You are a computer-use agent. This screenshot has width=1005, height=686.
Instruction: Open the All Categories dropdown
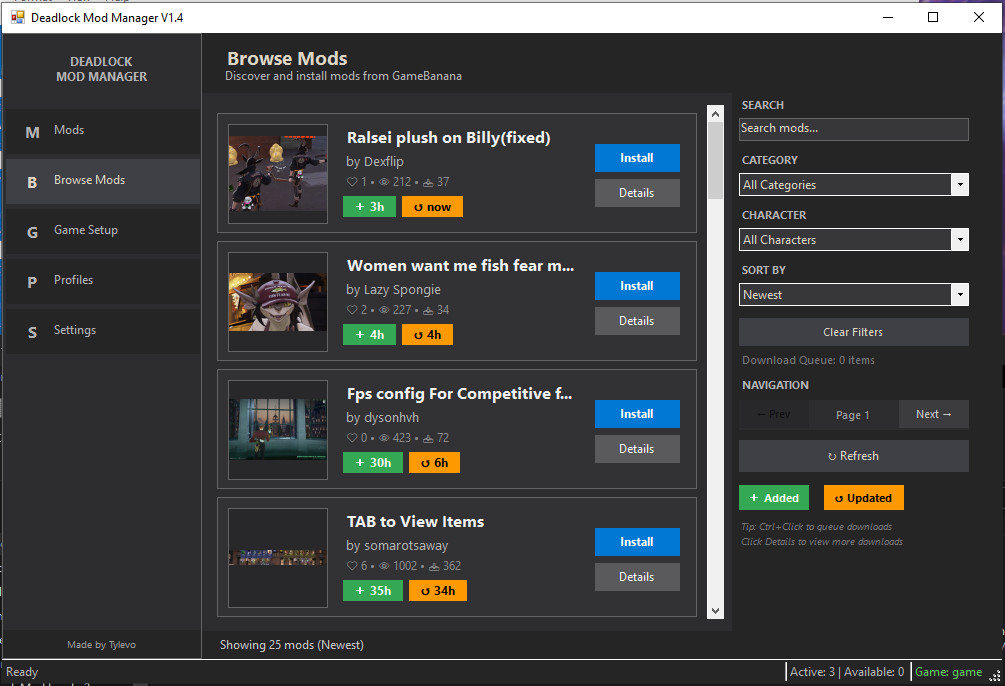click(x=853, y=184)
